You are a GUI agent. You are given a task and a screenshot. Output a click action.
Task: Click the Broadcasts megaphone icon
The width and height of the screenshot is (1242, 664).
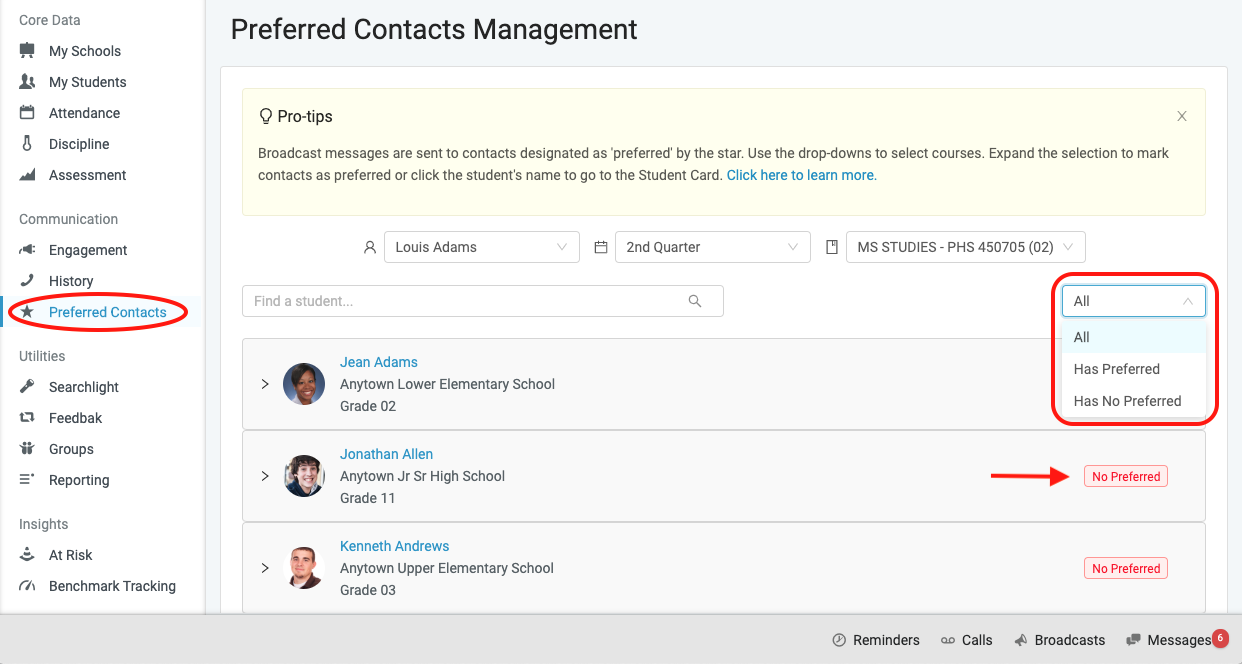click(1021, 640)
